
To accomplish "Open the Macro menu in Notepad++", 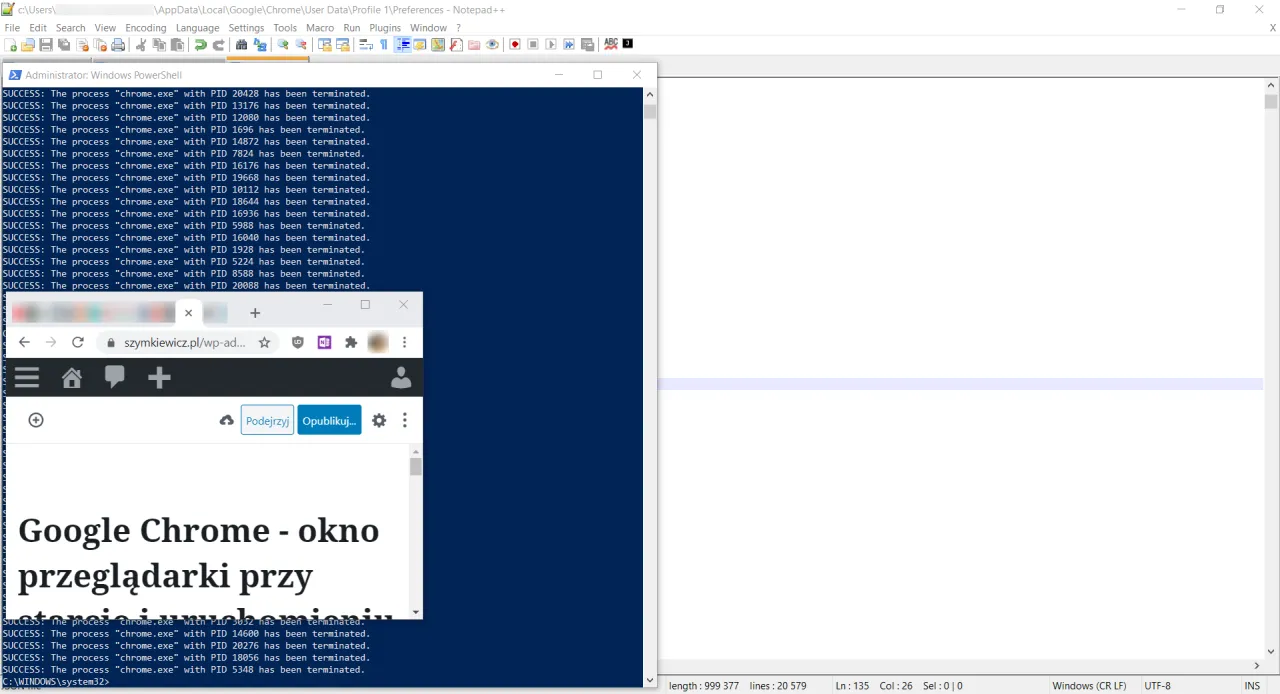I will pos(320,27).
